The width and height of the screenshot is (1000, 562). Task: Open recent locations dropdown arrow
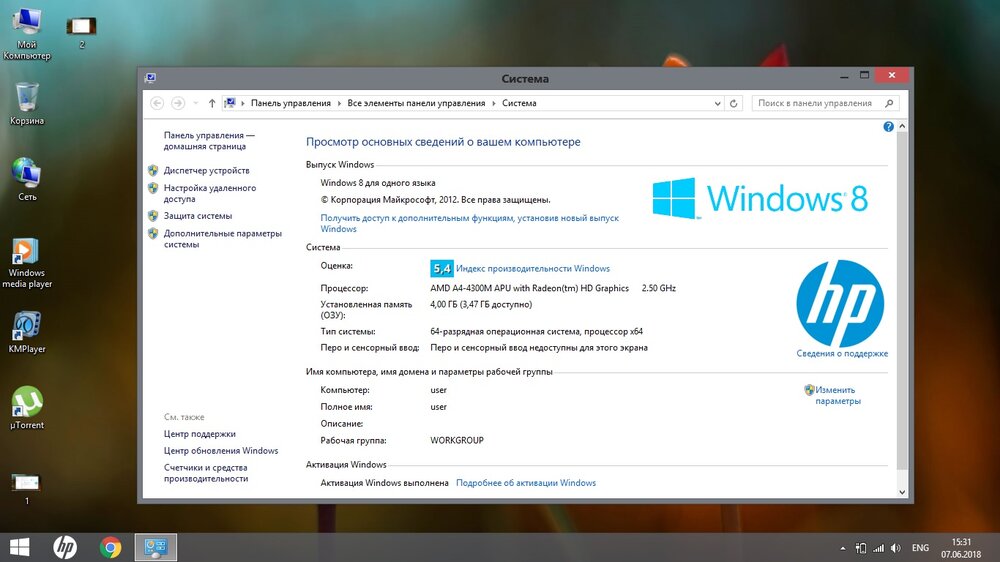click(x=195, y=103)
